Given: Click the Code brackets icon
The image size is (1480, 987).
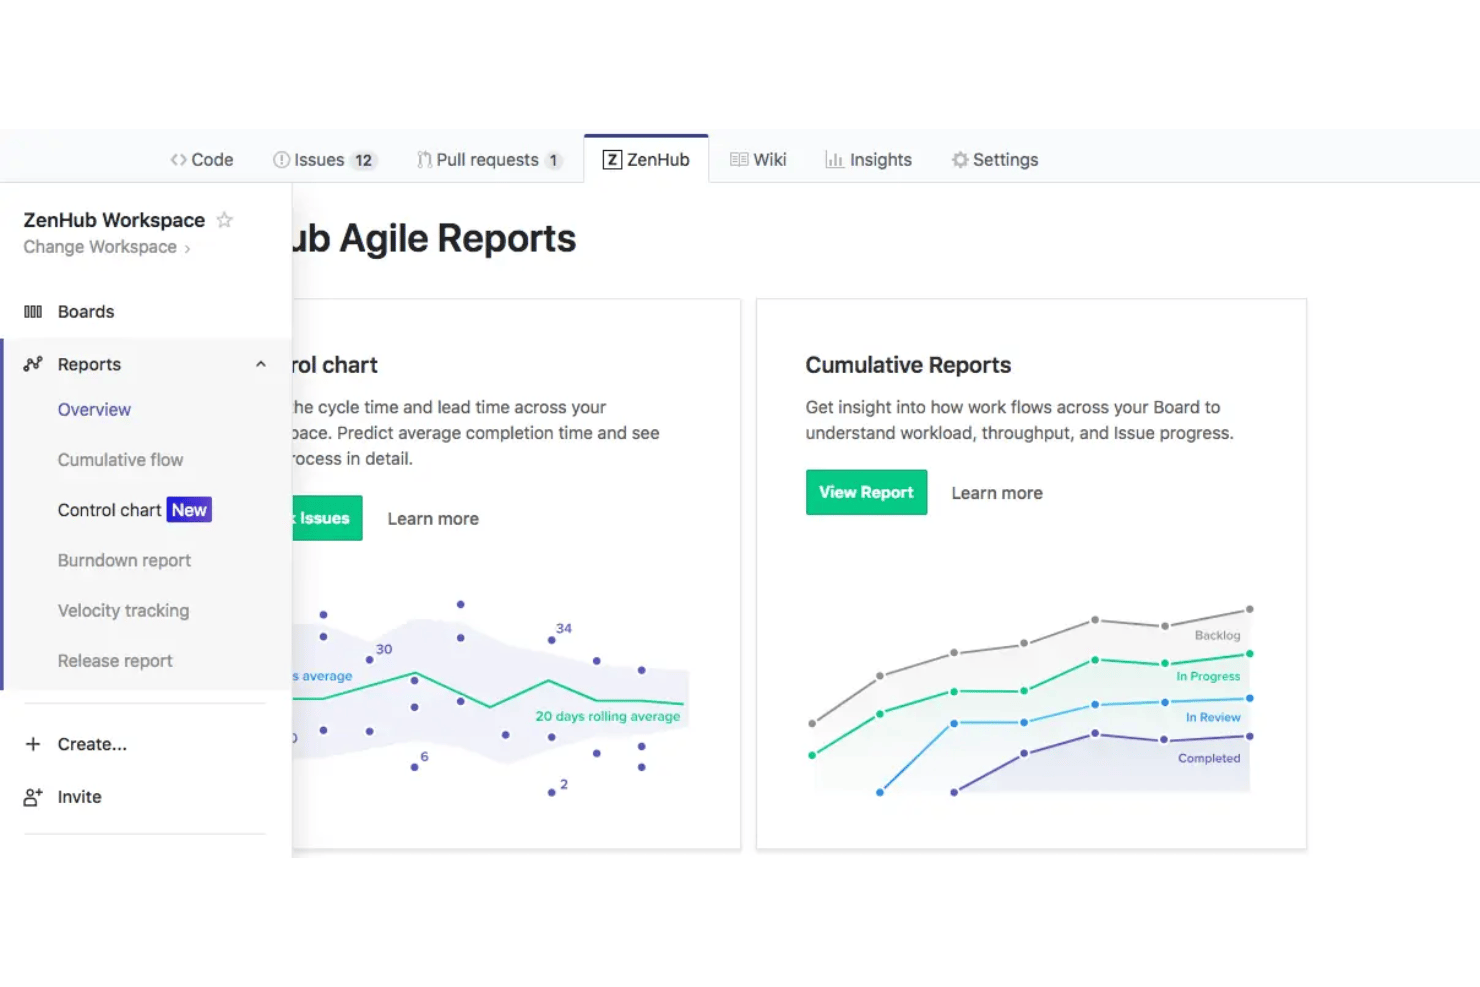Looking at the screenshot, I should [x=178, y=160].
